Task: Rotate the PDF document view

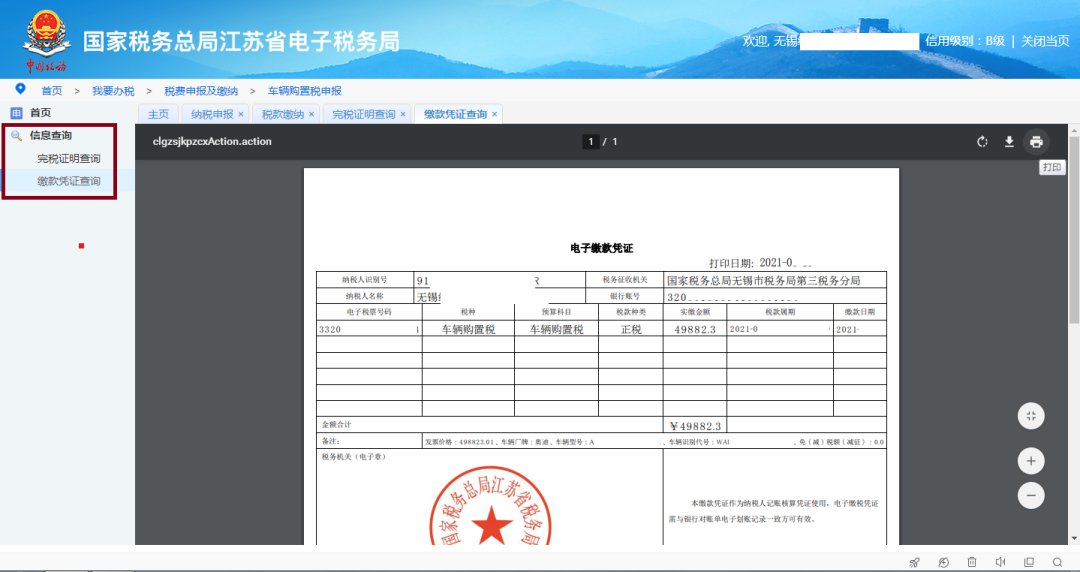Action: tap(983, 142)
